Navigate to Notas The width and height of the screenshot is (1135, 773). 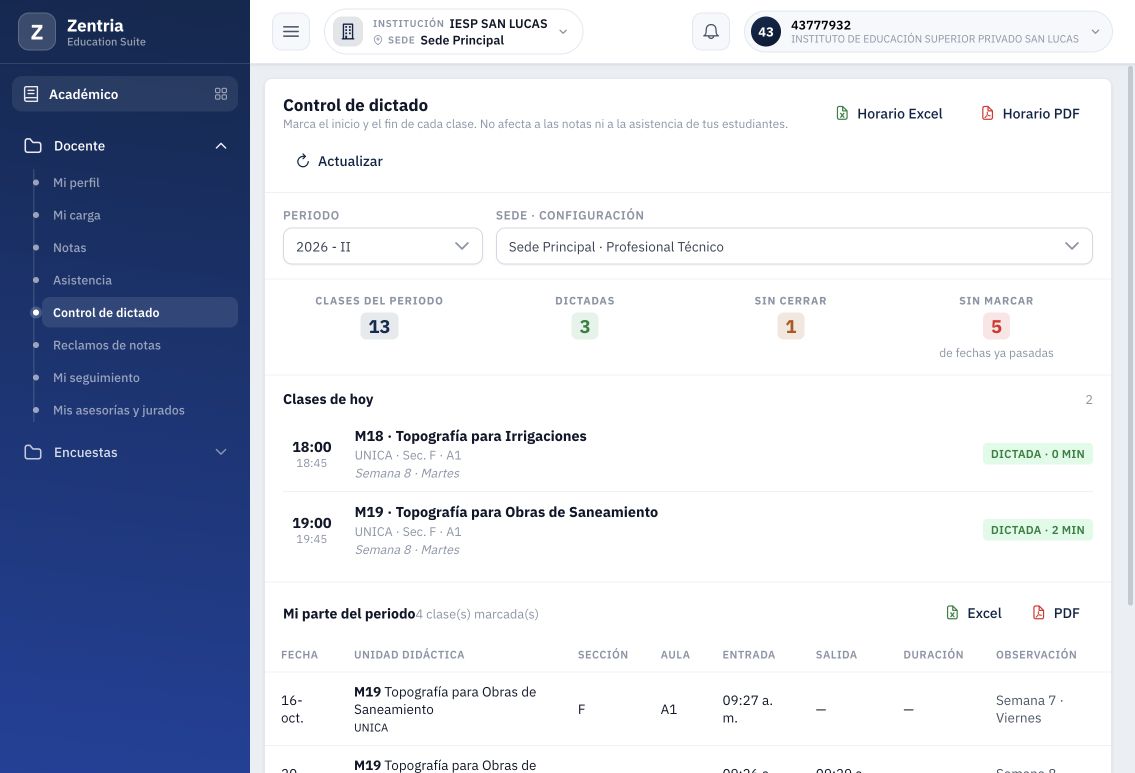click(69, 248)
